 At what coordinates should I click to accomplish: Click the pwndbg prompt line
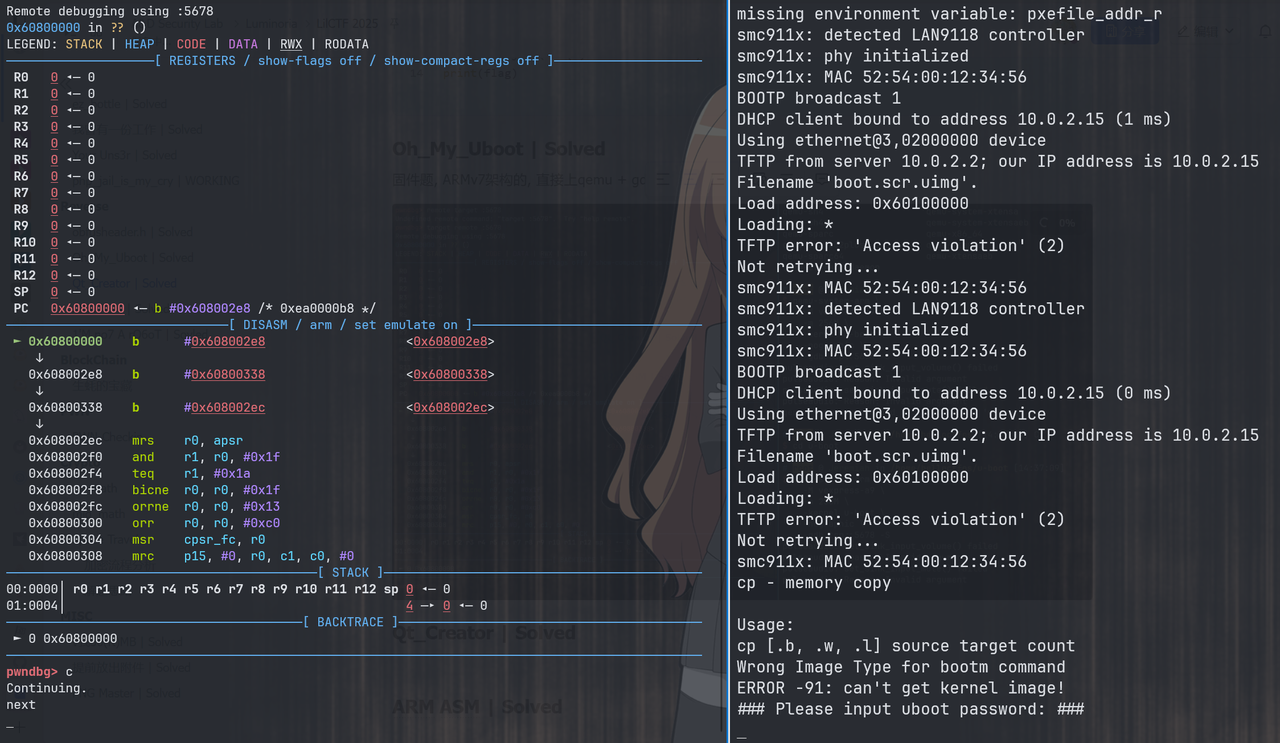click(x=40, y=671)
